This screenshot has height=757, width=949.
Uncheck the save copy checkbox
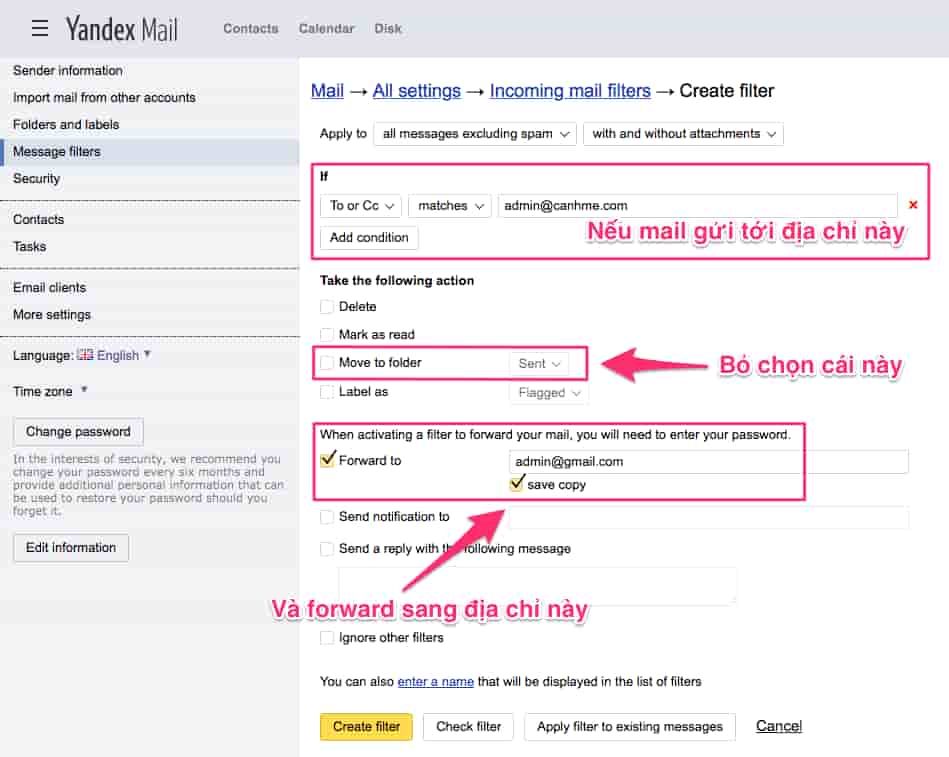pos(517,483)
